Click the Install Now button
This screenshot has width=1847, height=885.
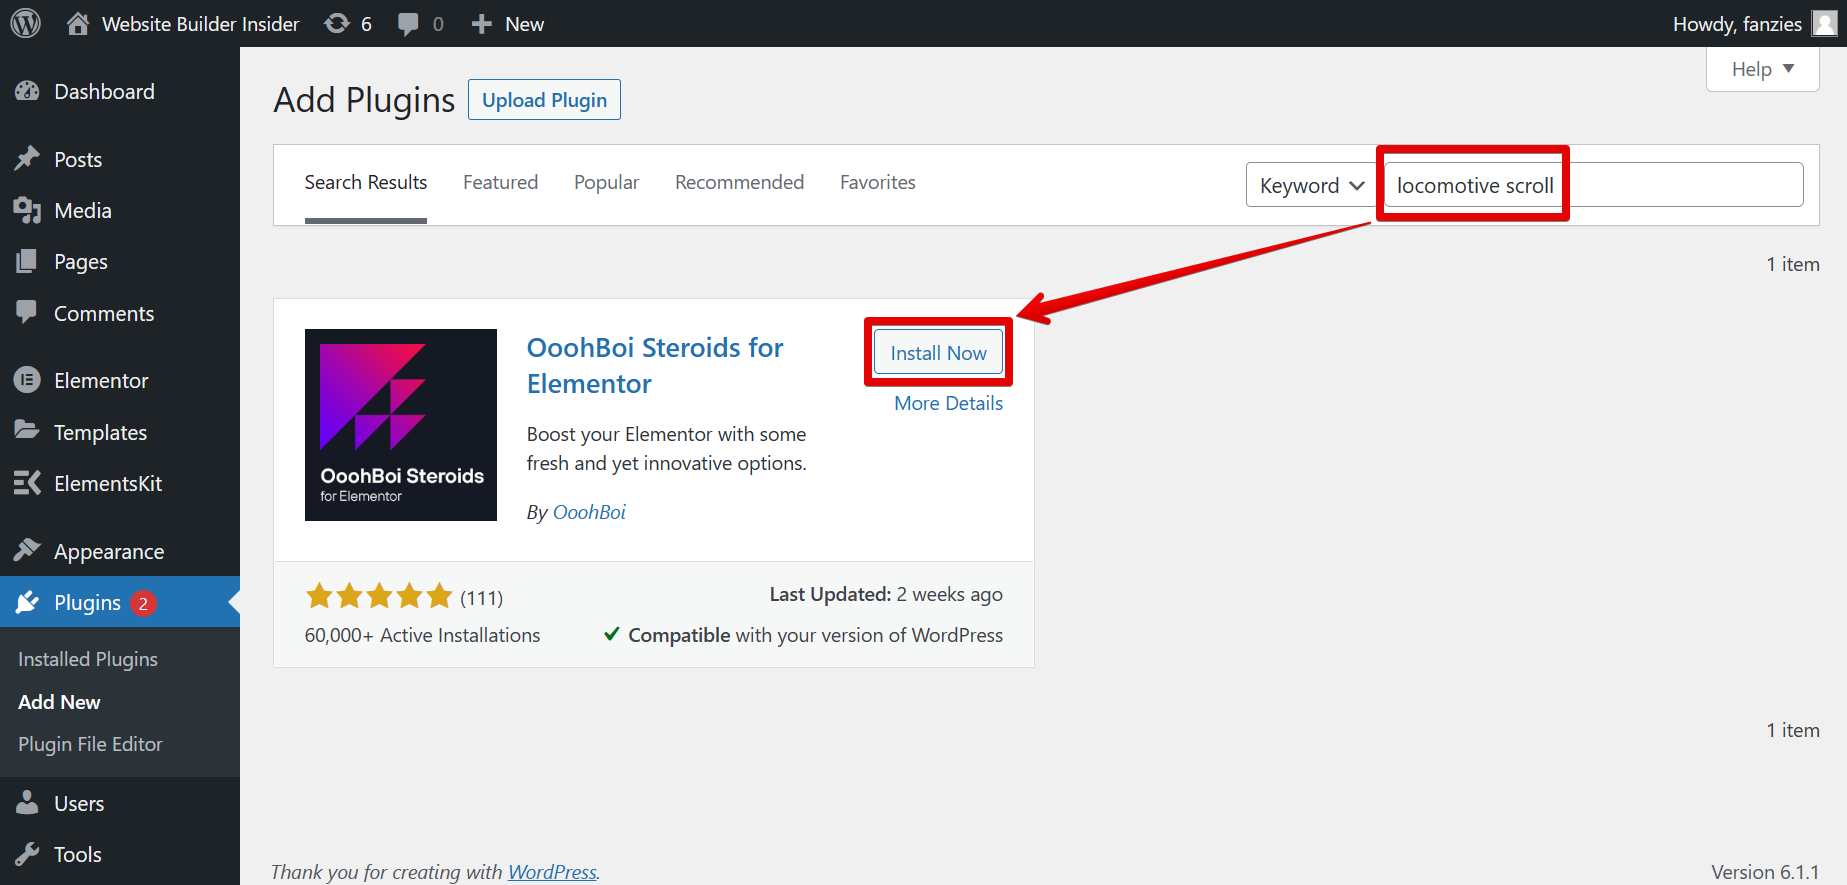(938, 353)
